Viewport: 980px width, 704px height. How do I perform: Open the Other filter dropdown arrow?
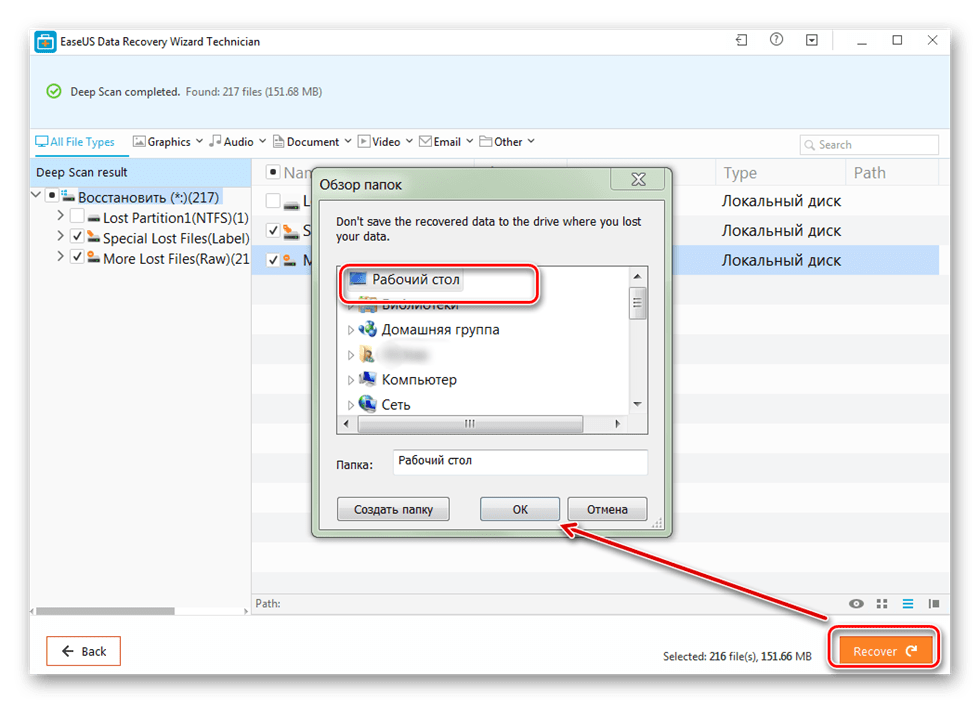531,141
